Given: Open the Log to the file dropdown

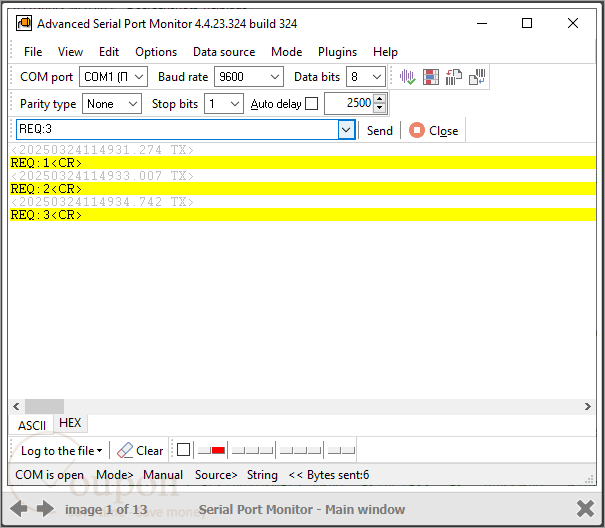Looking at the screenshot, I should [x=61, y=450].
